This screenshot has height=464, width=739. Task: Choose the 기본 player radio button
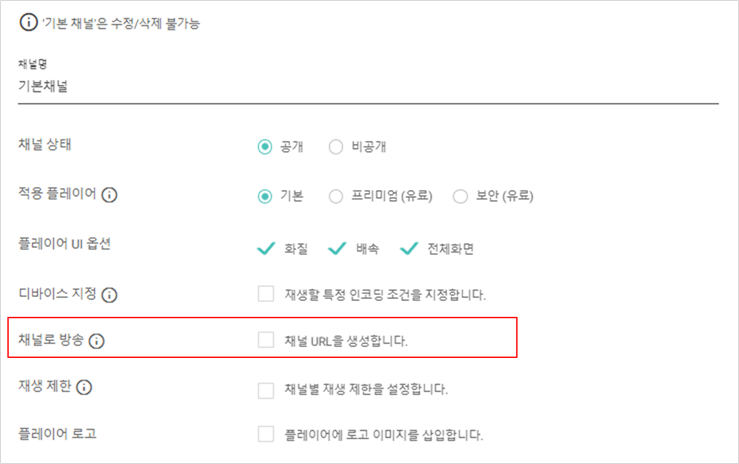[265, 196]
